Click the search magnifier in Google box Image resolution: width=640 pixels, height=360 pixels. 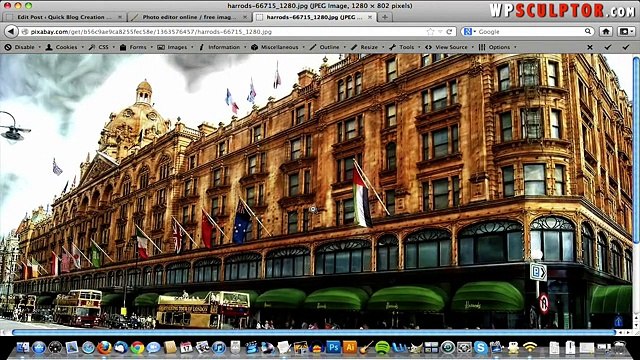click(588, 31)
